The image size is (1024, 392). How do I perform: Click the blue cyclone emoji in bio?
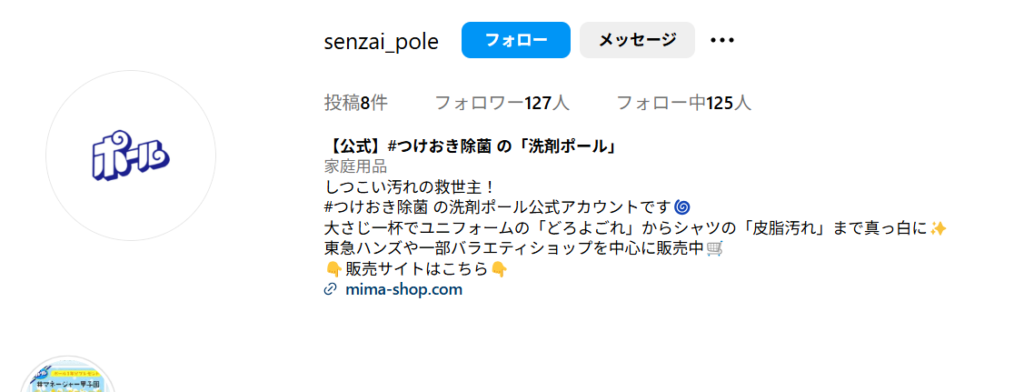coord(680,208)
